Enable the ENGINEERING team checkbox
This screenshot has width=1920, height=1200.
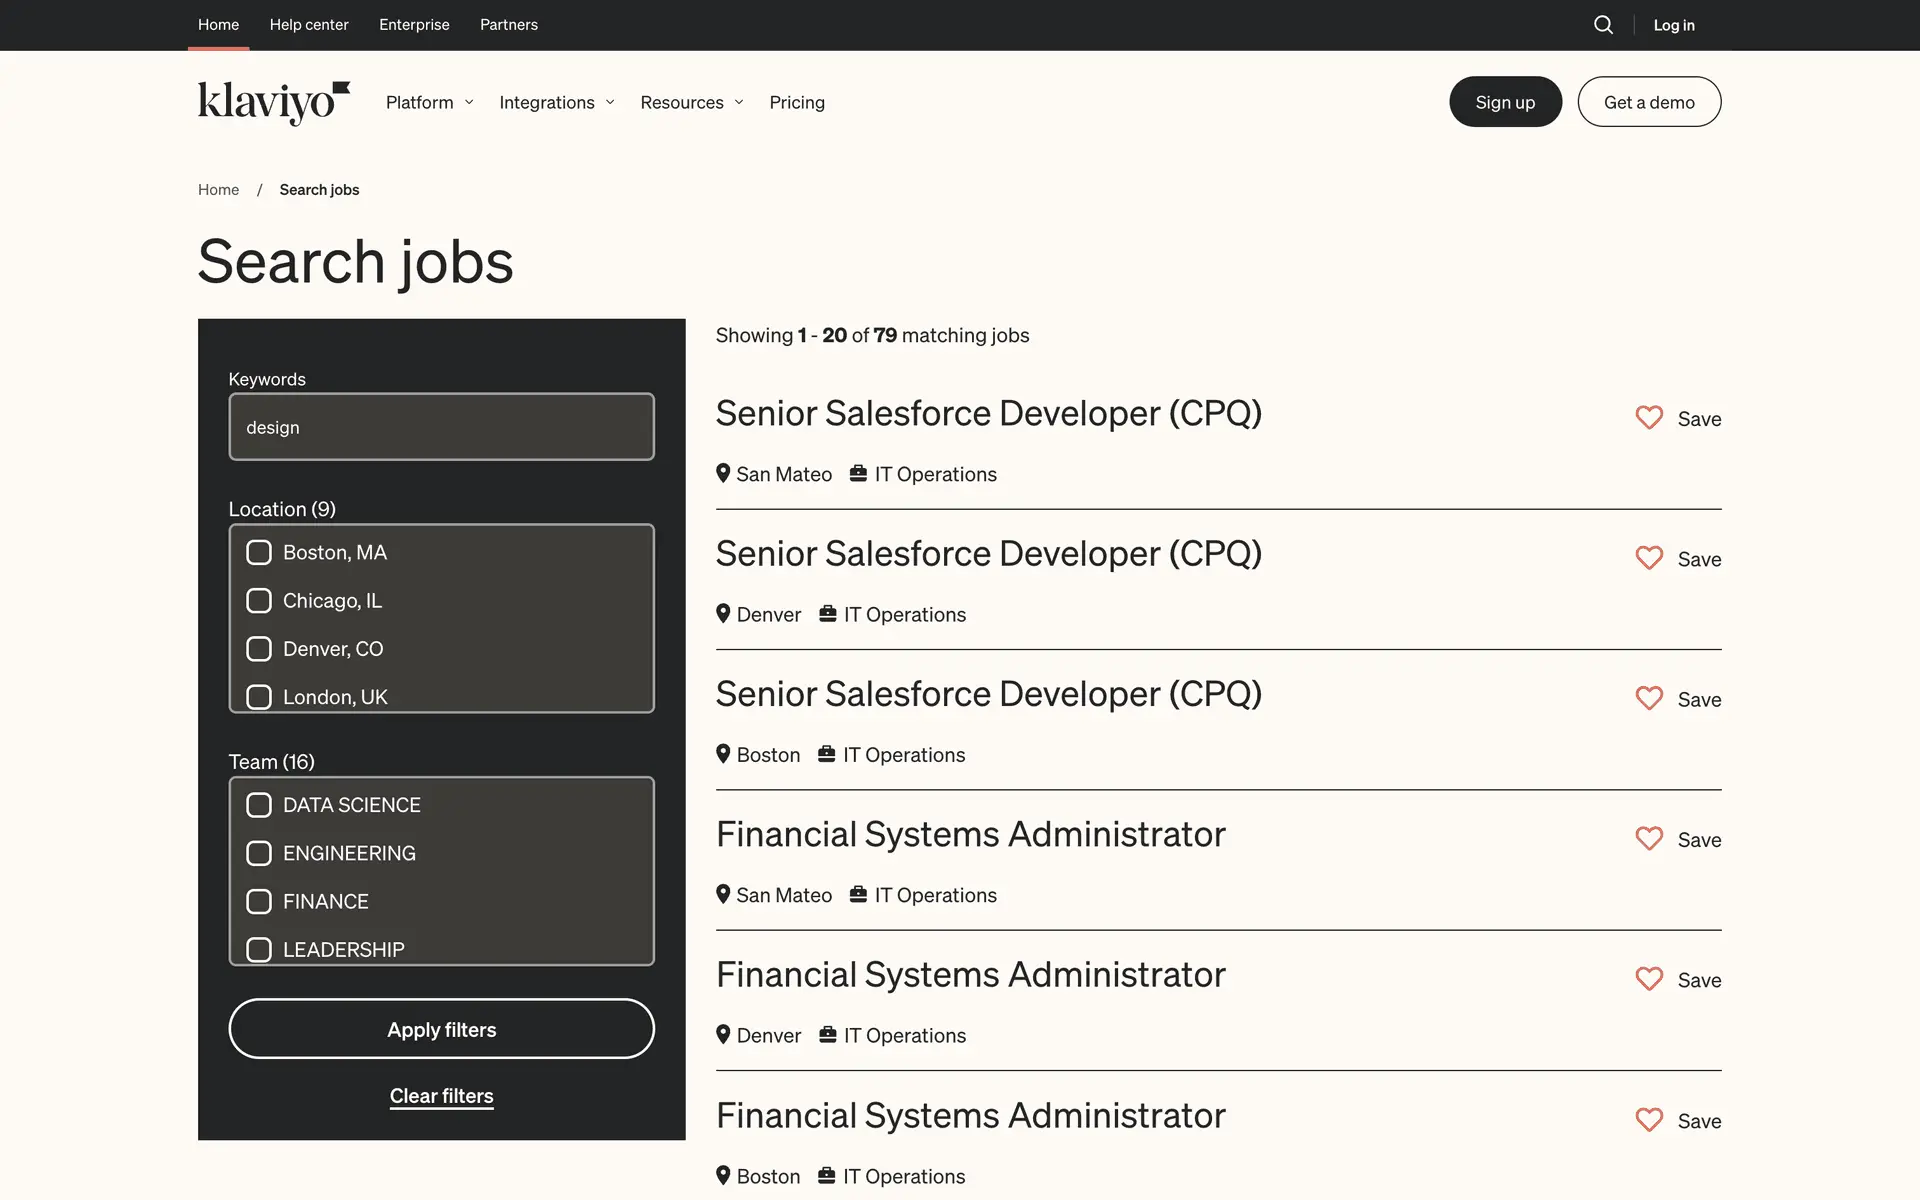pos(259,853)
